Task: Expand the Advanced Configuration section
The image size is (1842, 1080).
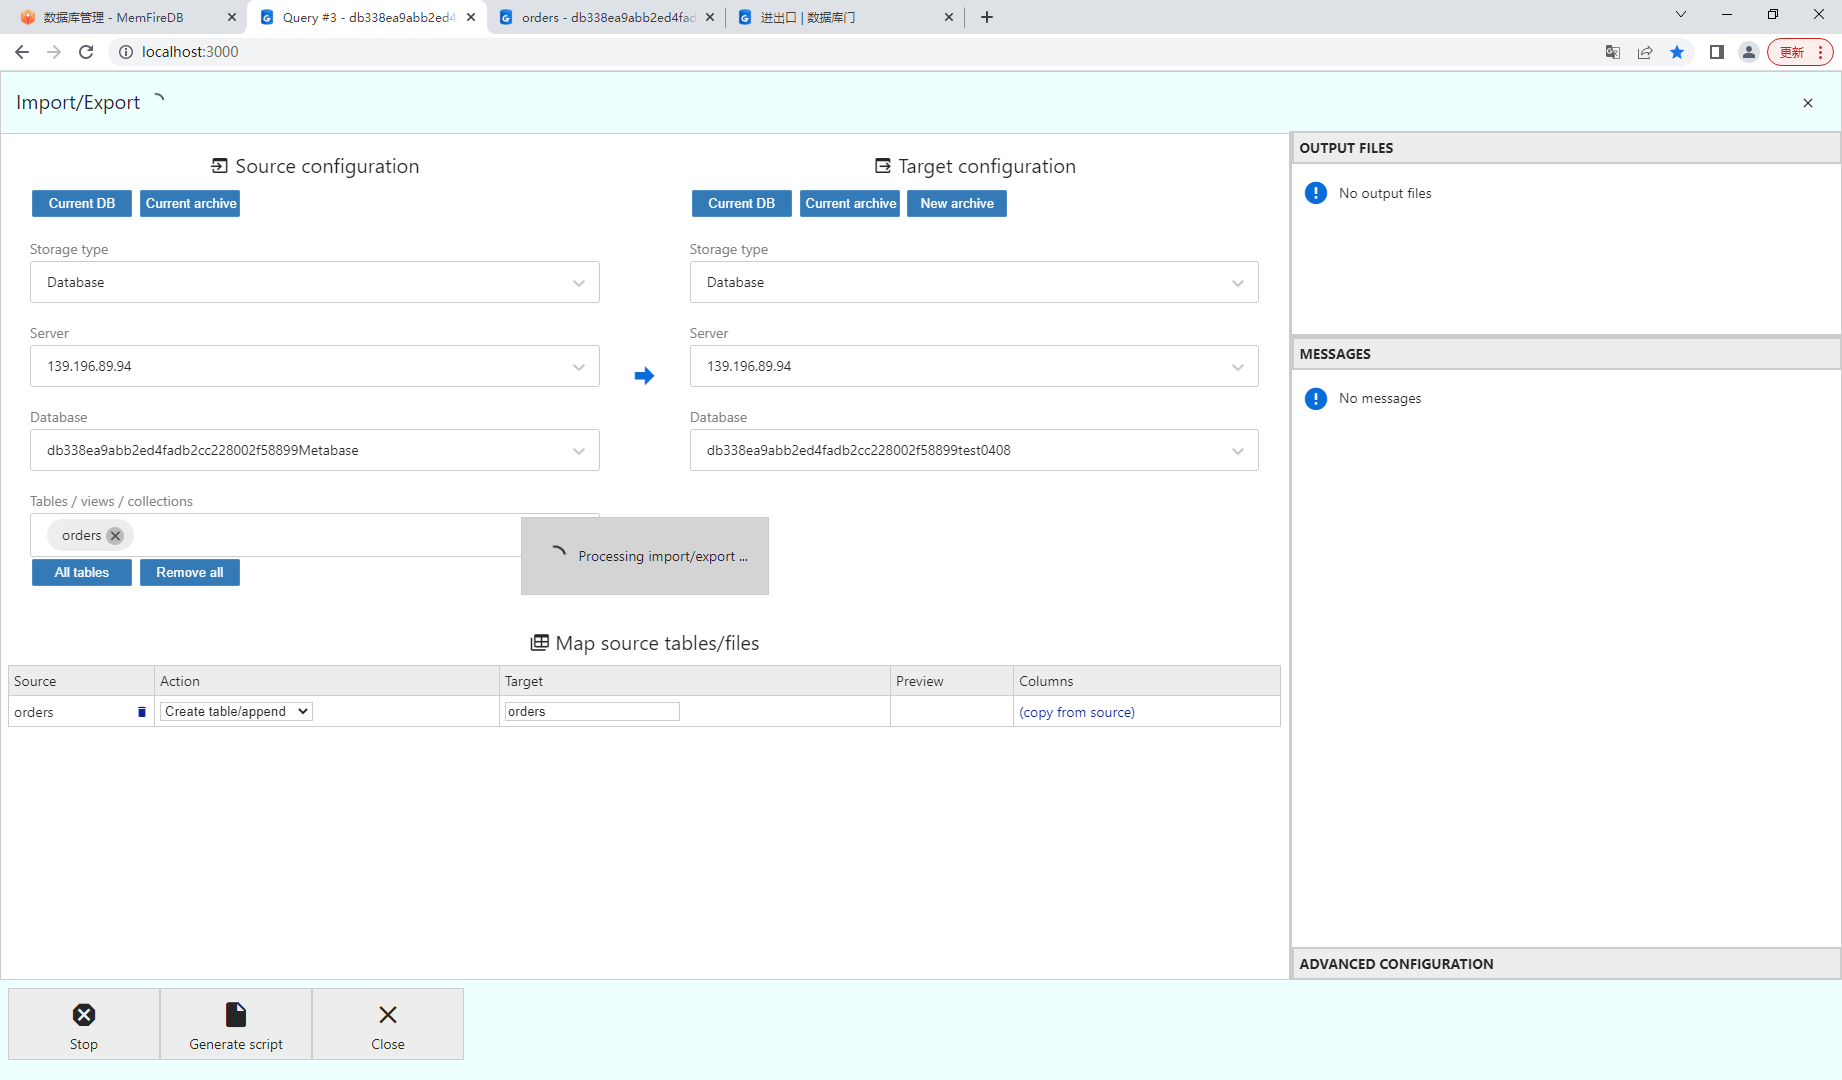Action: (1566, 964)
